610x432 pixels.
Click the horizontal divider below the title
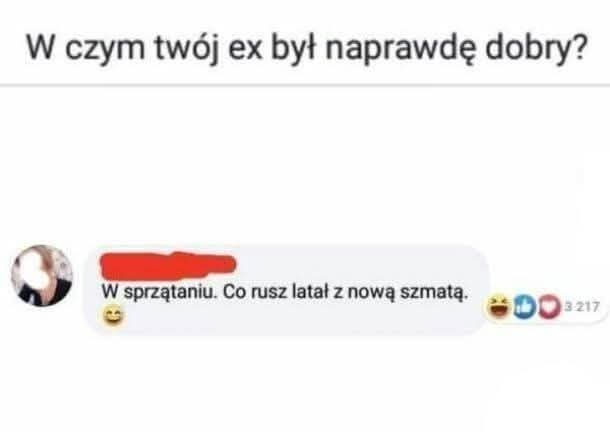click(305, 84)
